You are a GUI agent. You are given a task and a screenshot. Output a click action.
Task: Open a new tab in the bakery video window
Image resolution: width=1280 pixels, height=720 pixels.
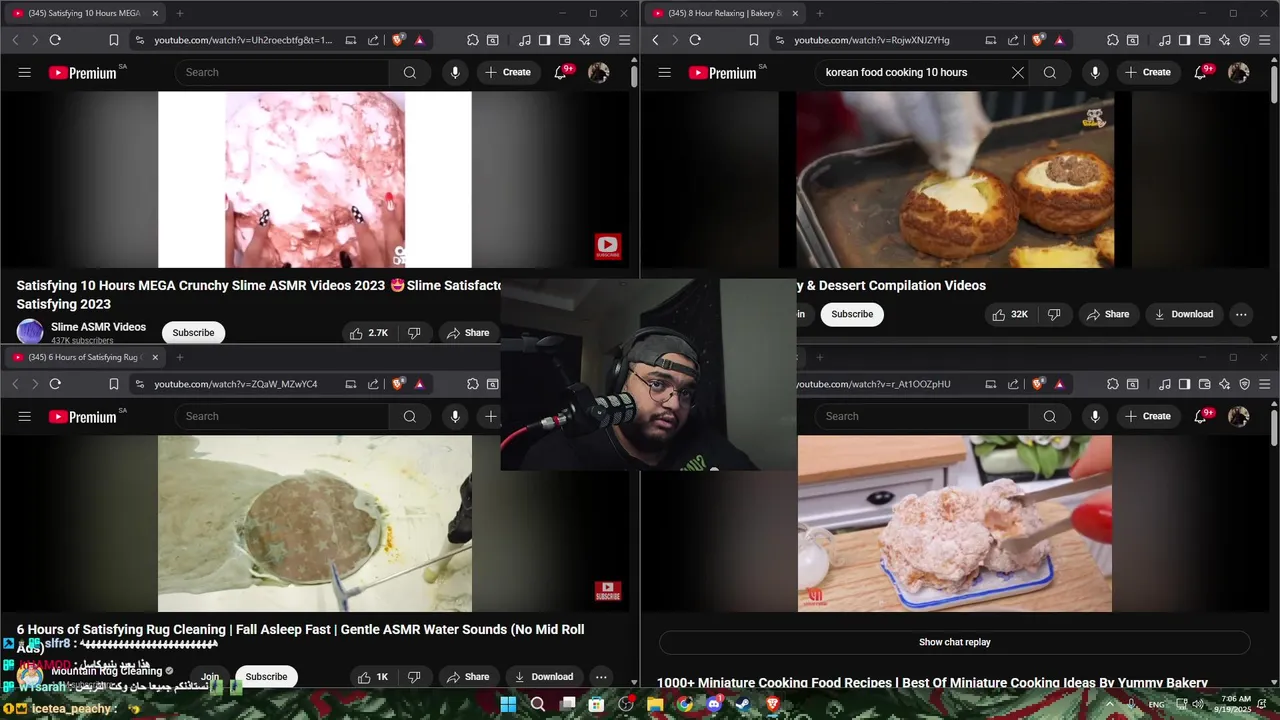click(820, 13)
